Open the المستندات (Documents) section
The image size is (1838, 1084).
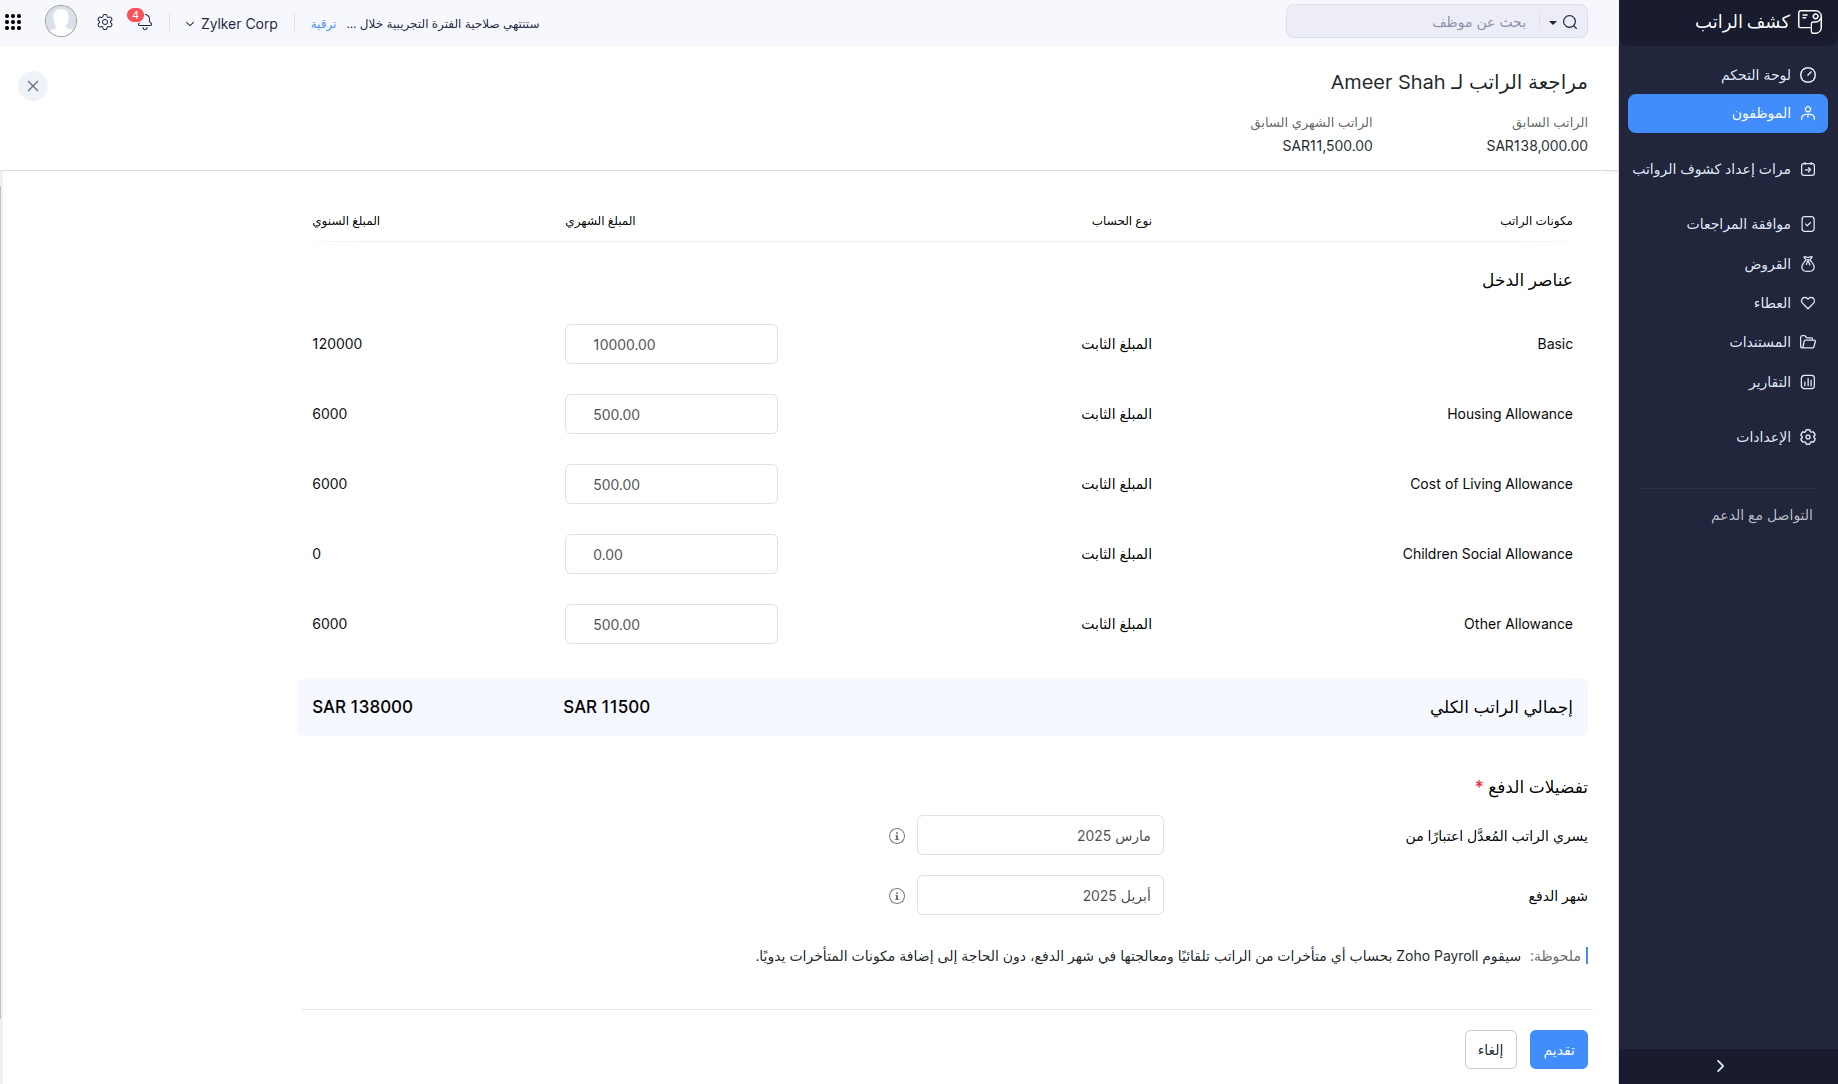pyautogui.click(x=1762, y=341)
